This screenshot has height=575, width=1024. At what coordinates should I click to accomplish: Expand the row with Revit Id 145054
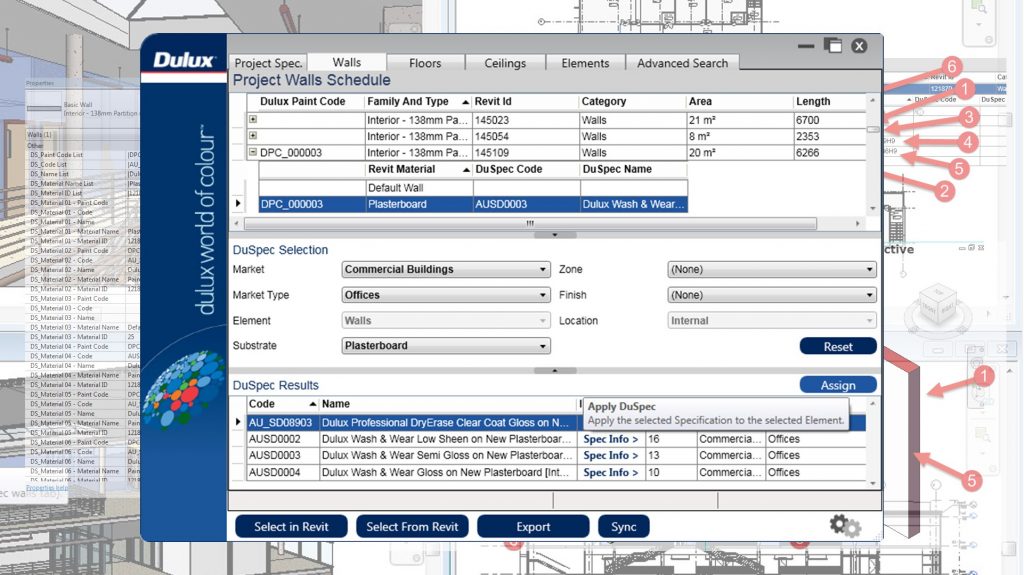click(253, 136)
